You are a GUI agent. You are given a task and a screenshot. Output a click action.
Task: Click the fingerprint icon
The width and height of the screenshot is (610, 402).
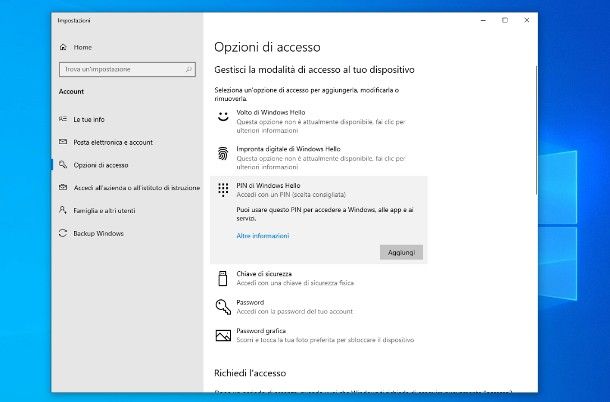coord(223,153)
